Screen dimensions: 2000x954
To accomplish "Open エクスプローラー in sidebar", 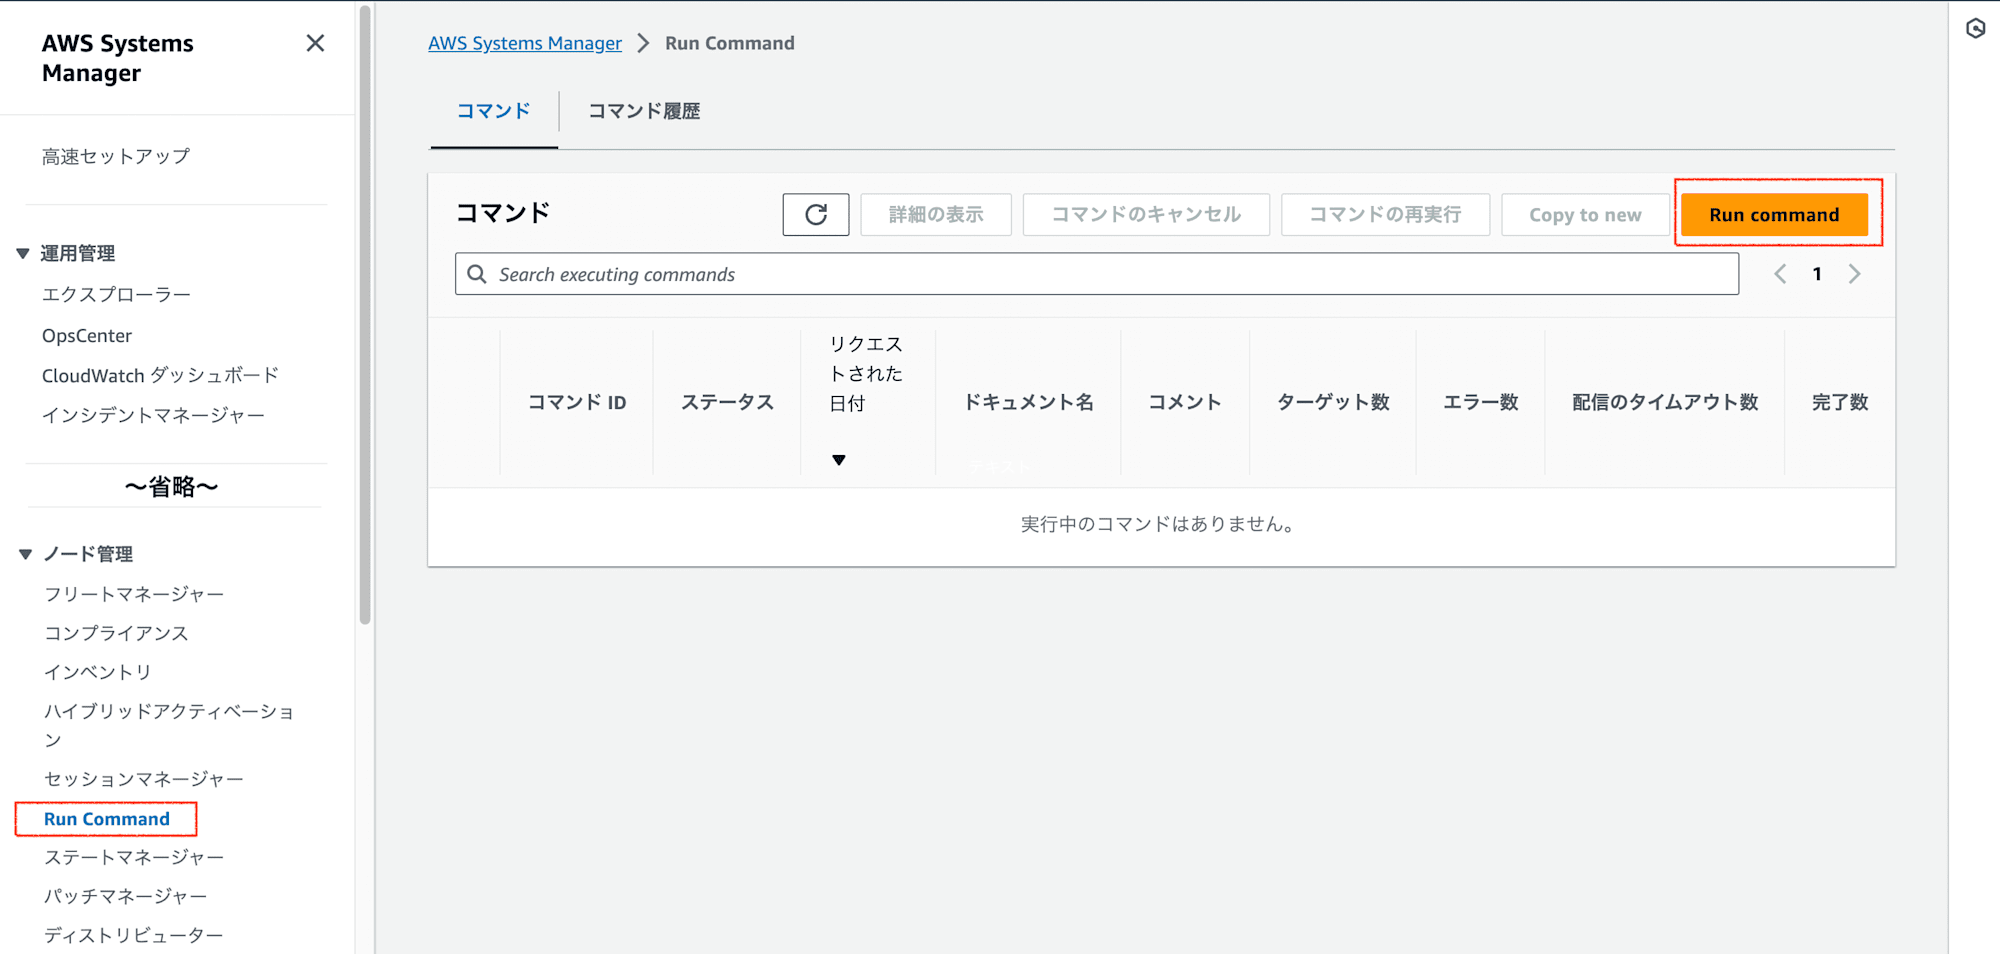I will point(116,294).
